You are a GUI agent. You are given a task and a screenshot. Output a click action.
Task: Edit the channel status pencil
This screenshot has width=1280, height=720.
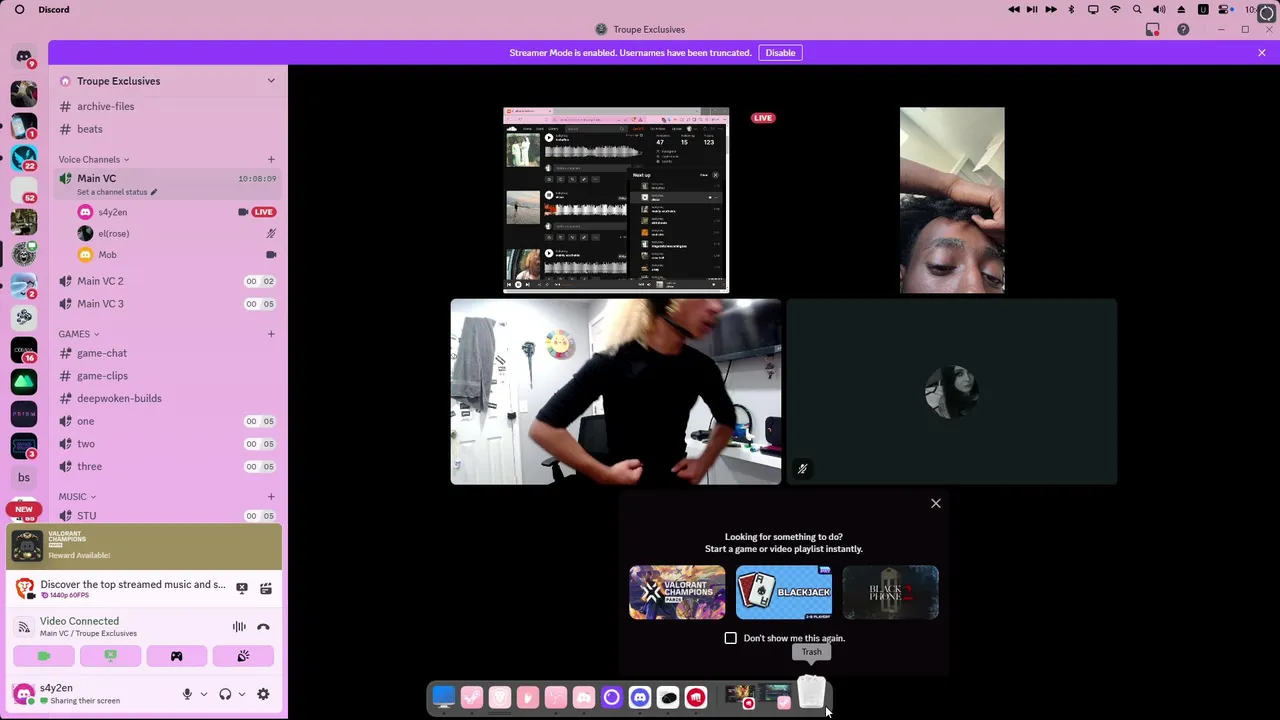[154, 192]
